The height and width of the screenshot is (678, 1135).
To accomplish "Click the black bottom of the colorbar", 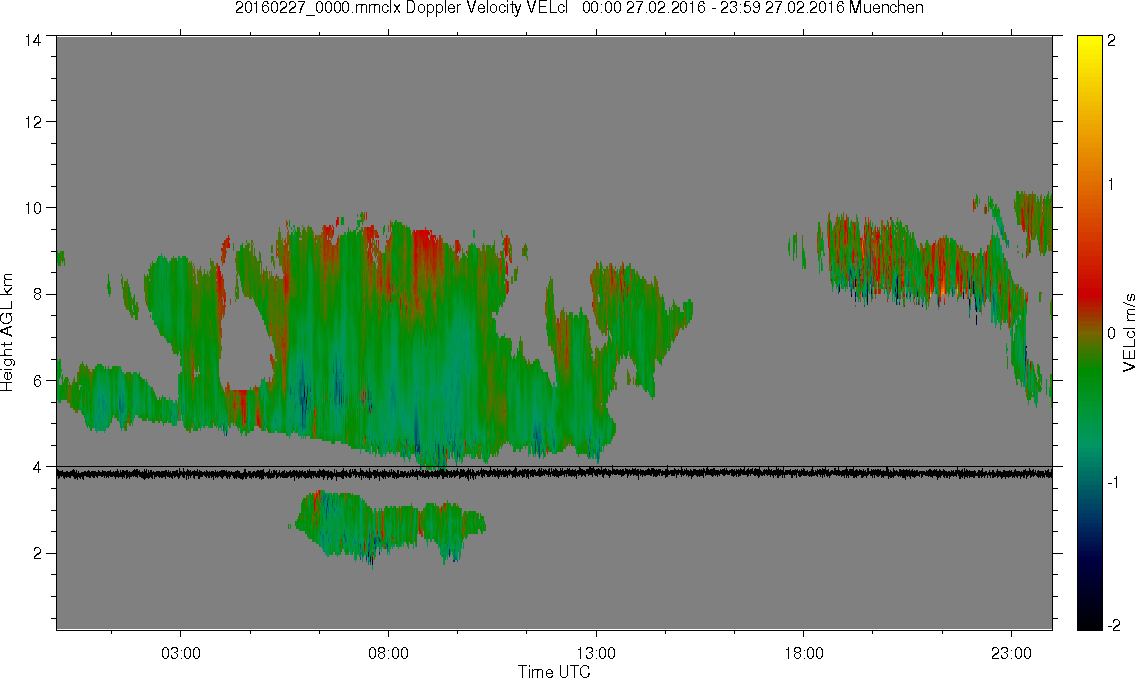I will (1089, 619).
